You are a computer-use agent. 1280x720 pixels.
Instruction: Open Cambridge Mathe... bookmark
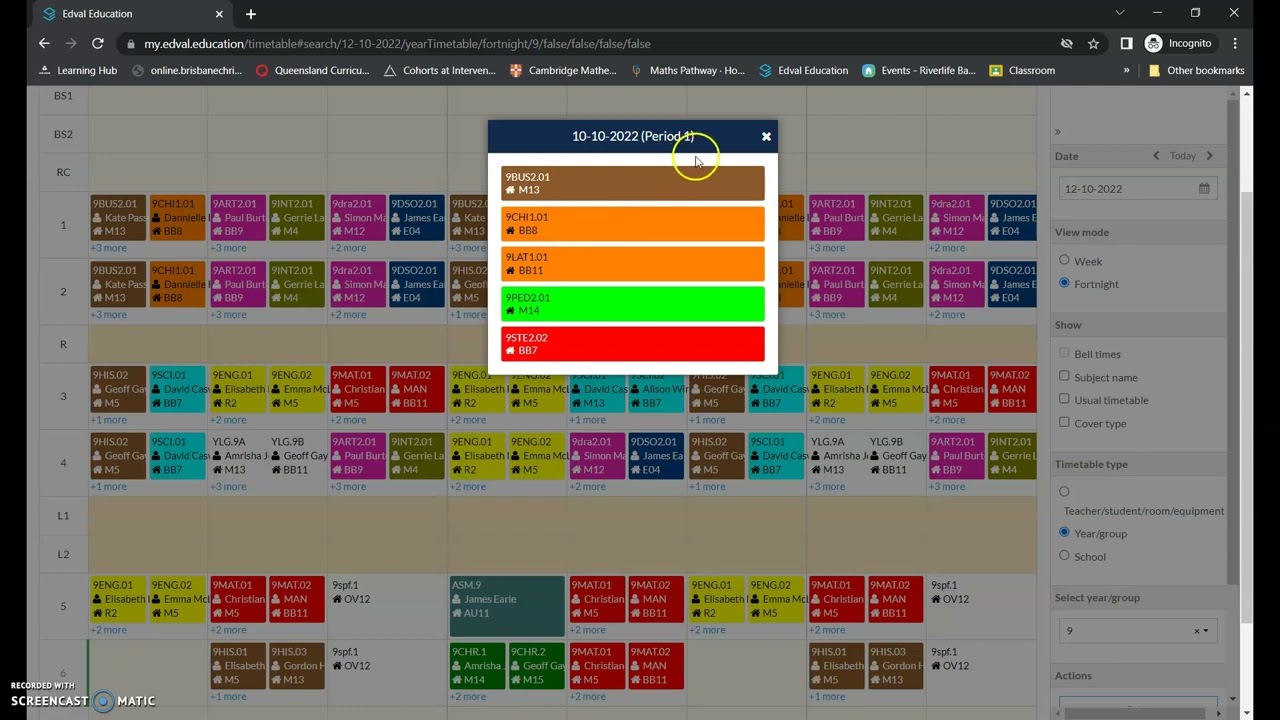click(x=563, y=71)
